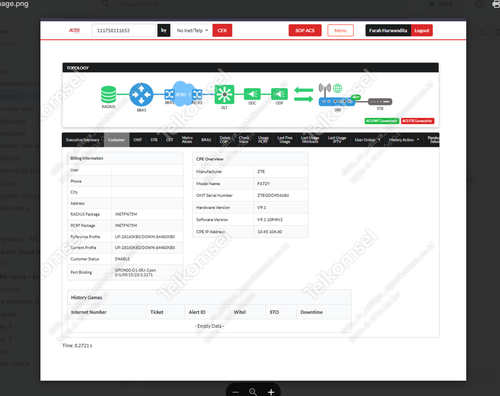
Task: Switch to the OLT tab
Action: coord(170,140)
